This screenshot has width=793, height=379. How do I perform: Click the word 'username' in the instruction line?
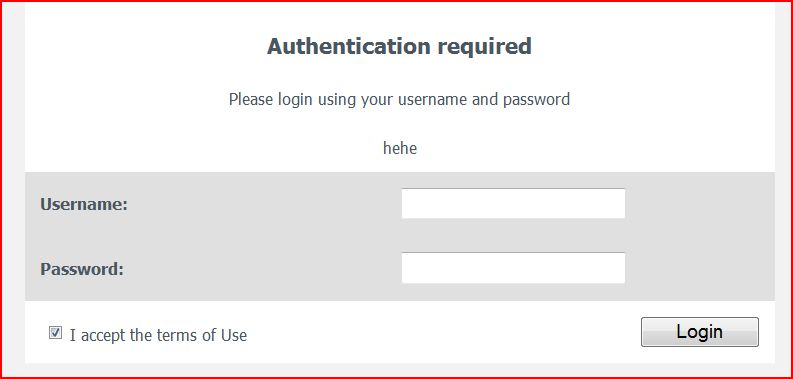pos(432,99)
